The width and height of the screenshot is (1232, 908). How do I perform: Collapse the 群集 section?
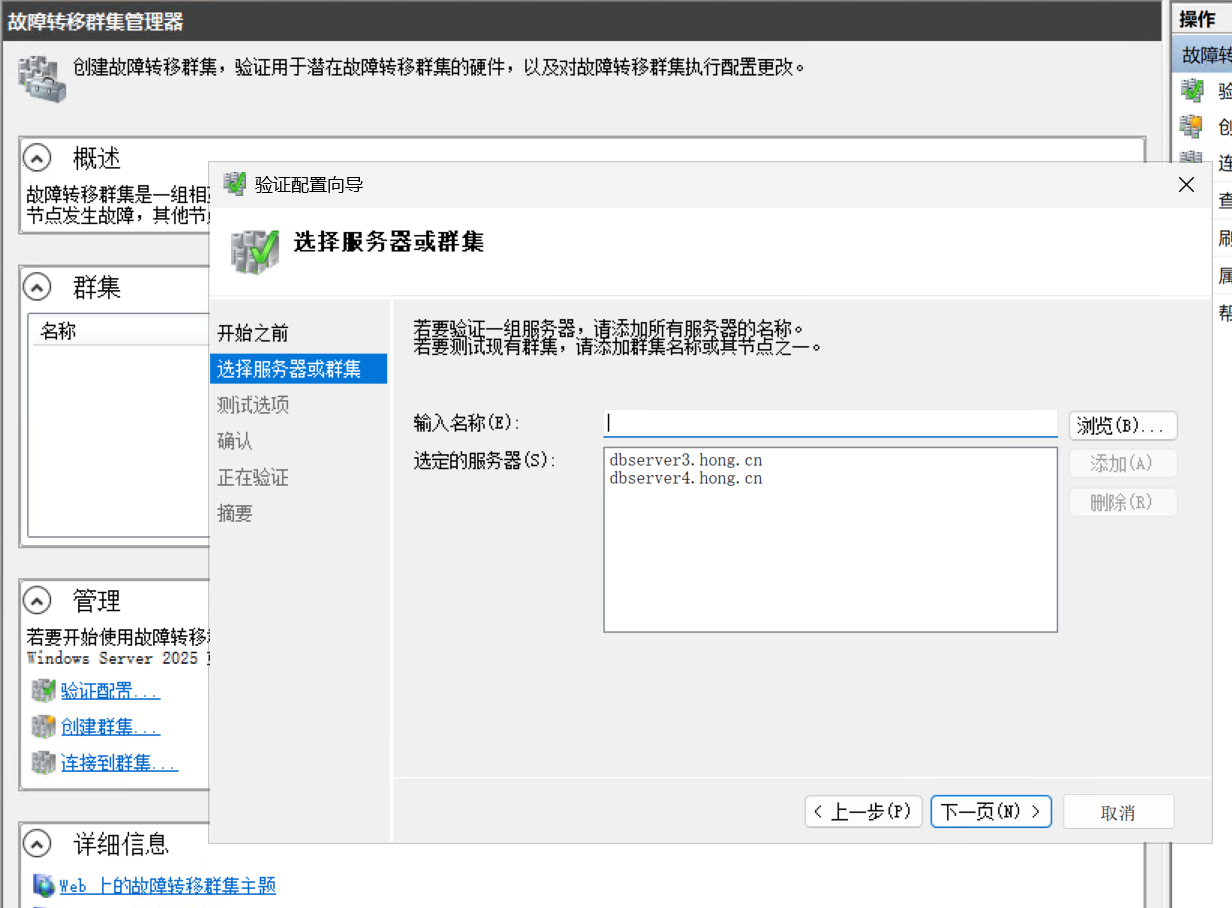click(37, 288)
